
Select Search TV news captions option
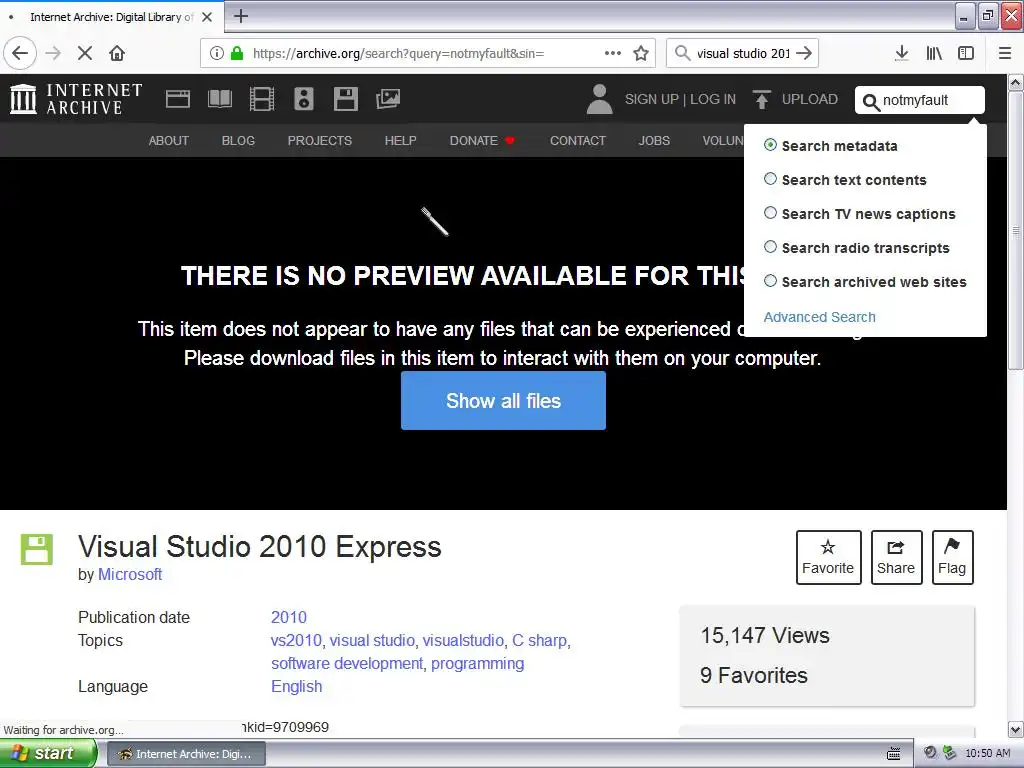(771, 213)
